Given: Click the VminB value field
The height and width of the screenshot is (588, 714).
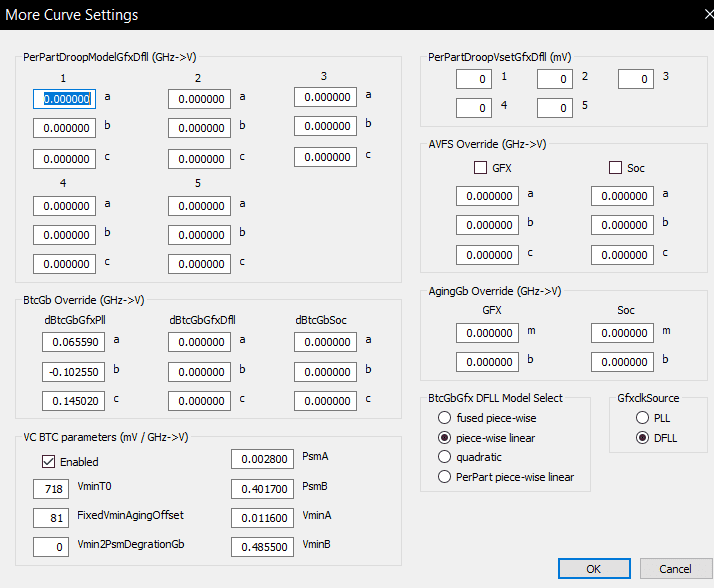Looking at the screenshot, I should point(262,547).
